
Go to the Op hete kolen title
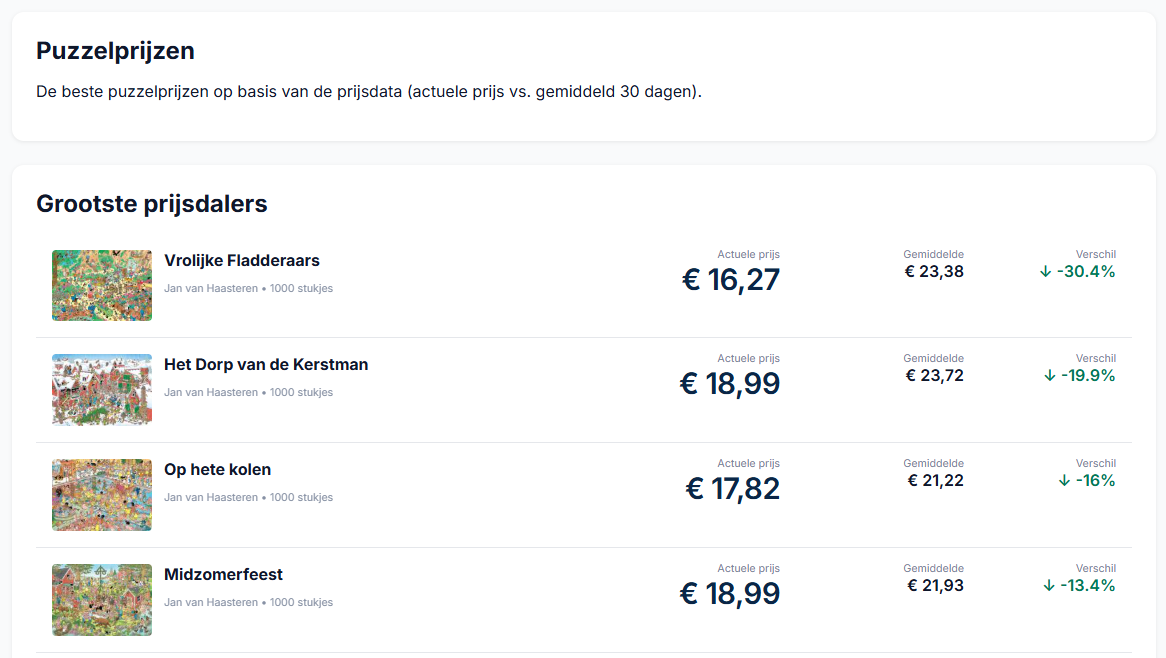[217, 470]
